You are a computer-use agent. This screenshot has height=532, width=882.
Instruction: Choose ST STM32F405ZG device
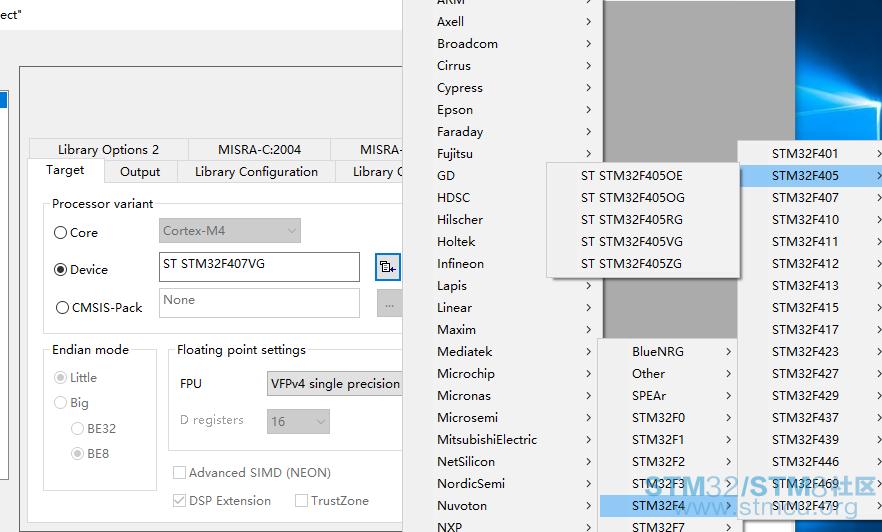pos(642,263)
